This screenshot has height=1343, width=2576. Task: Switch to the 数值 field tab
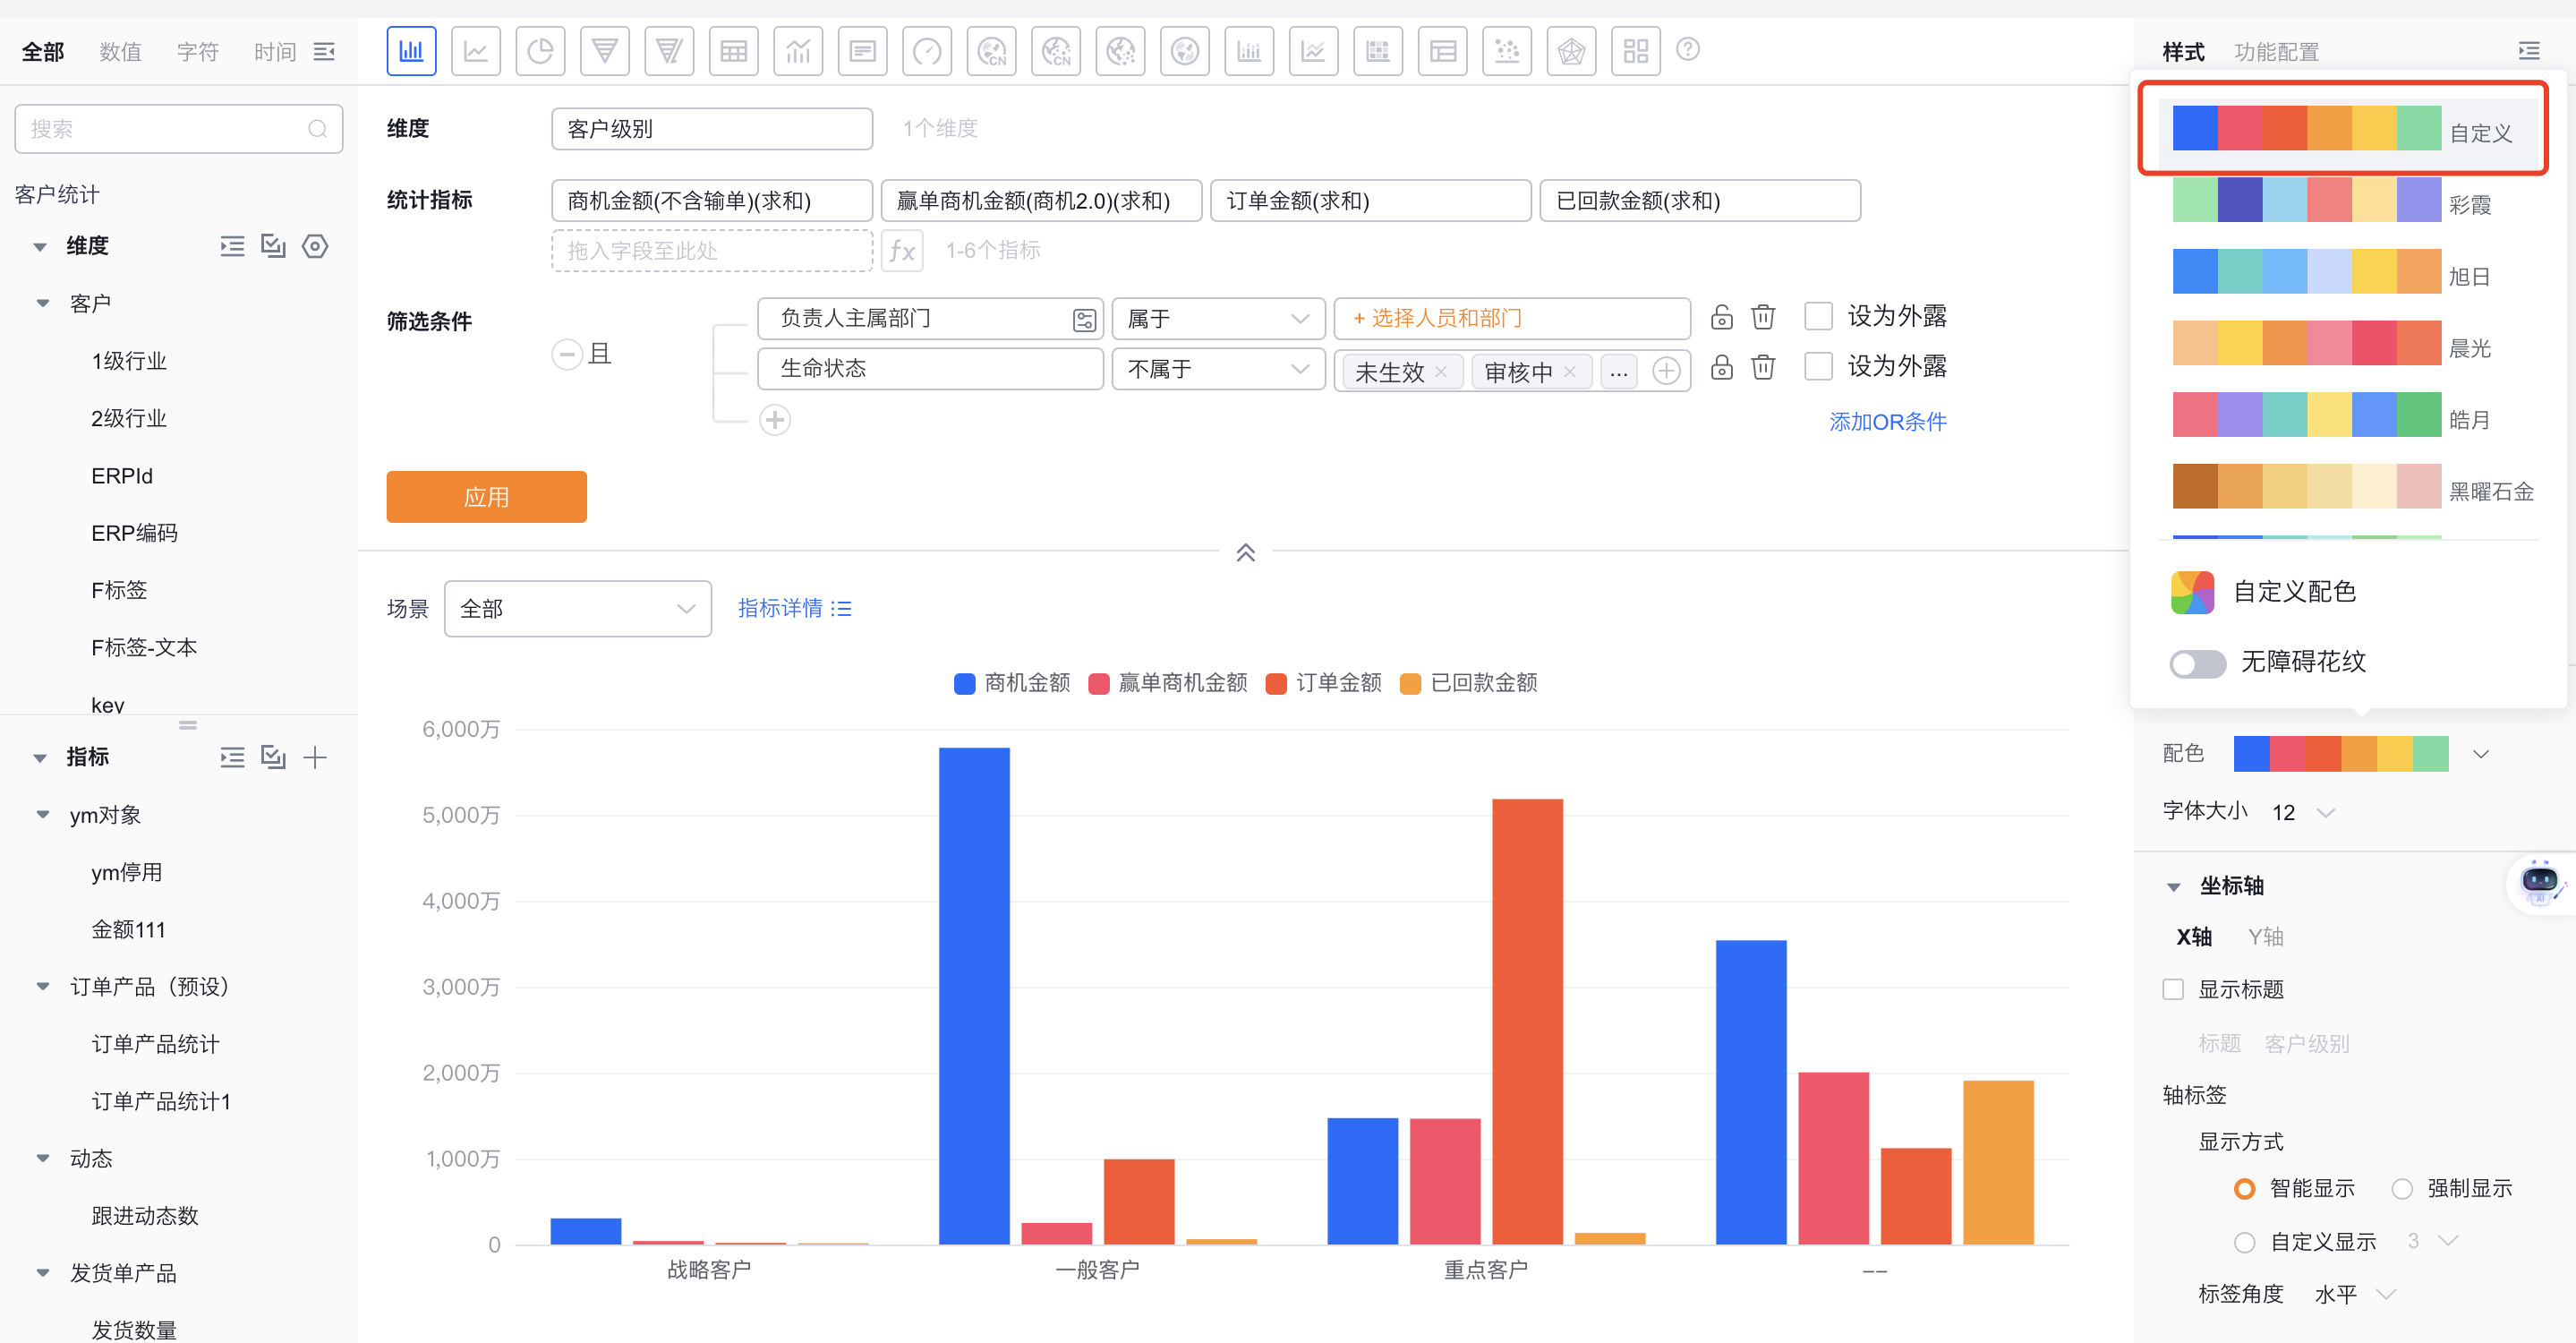pos(120,51)
